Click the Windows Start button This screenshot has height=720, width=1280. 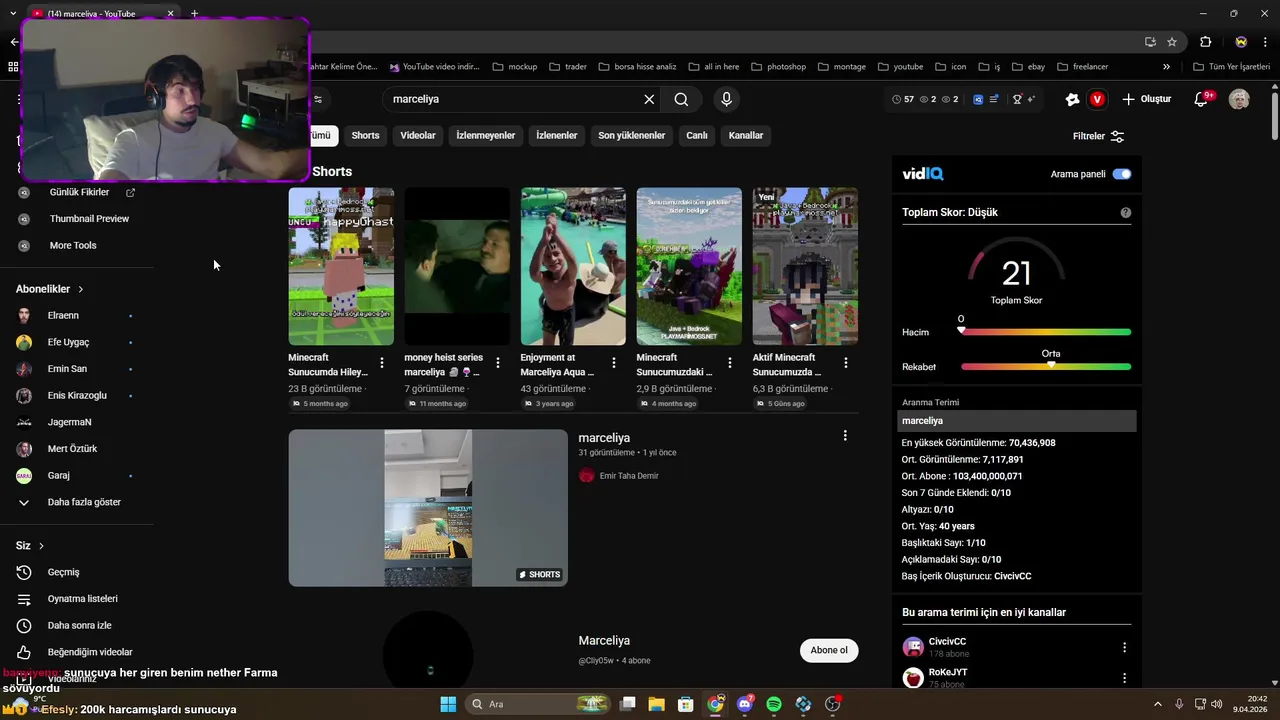448,704
